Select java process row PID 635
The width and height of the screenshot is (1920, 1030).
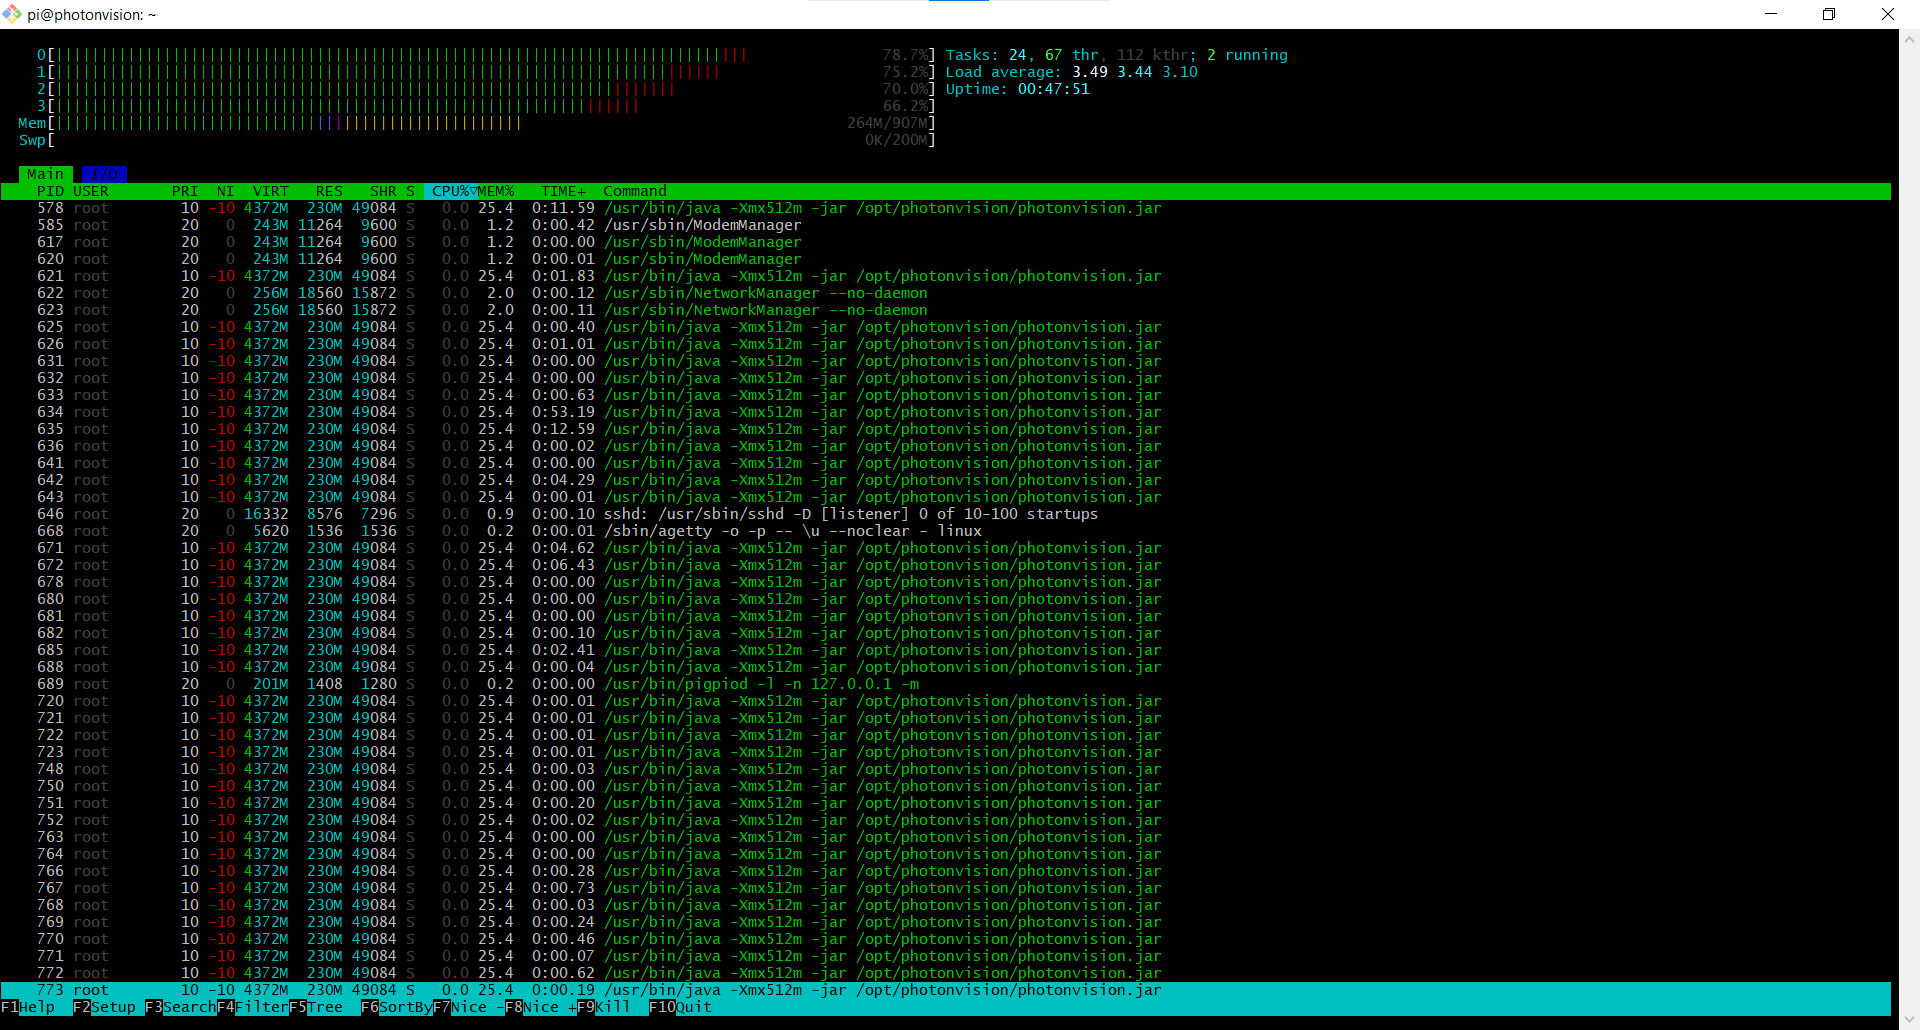pyautogui.click(x=946, y=429)
